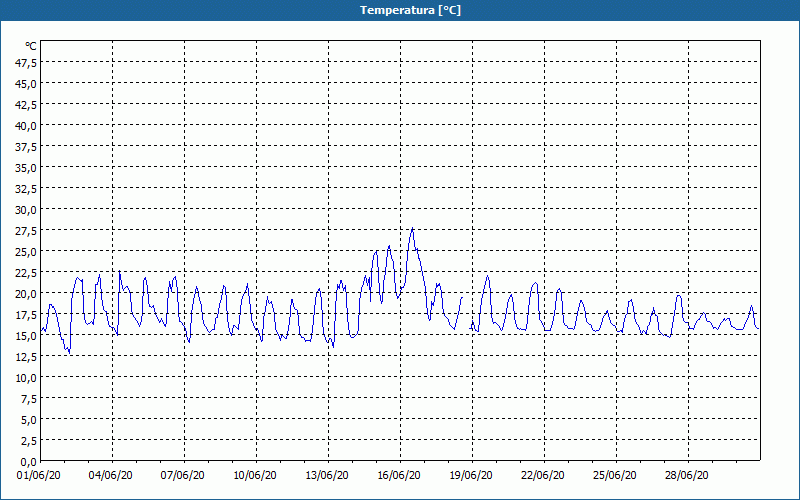The height and width of the screenshot is (500, 800).
Task: Select the 28/06/20 date label
Action: point(687,476)
